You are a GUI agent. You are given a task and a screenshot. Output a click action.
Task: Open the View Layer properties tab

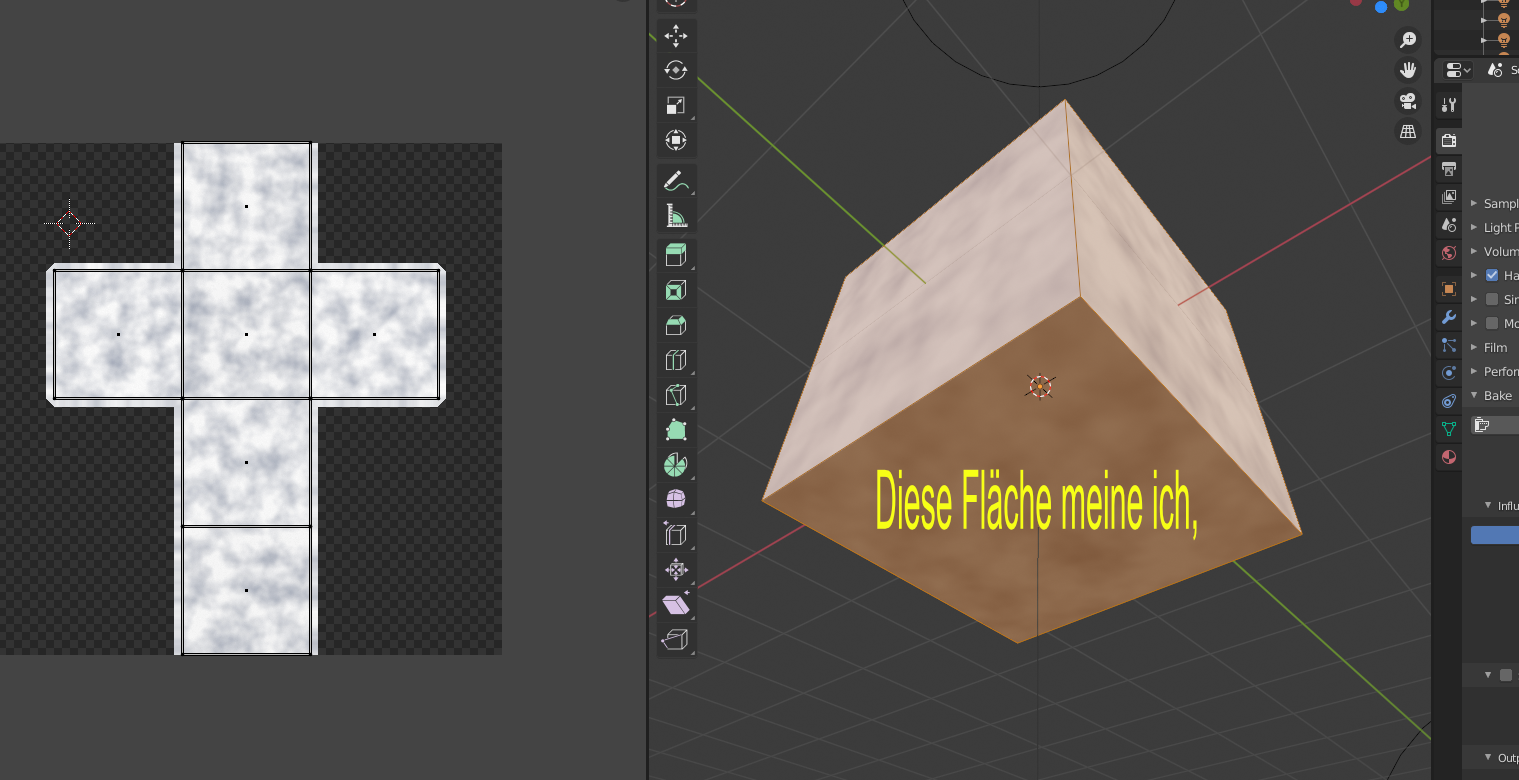[x=1448, y=197]
